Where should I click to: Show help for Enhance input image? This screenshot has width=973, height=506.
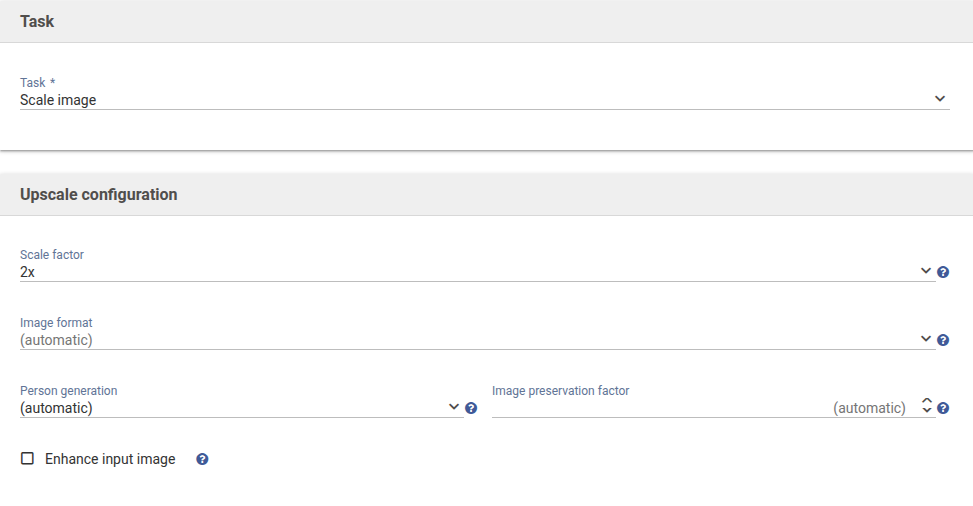(x=202, y=460)
